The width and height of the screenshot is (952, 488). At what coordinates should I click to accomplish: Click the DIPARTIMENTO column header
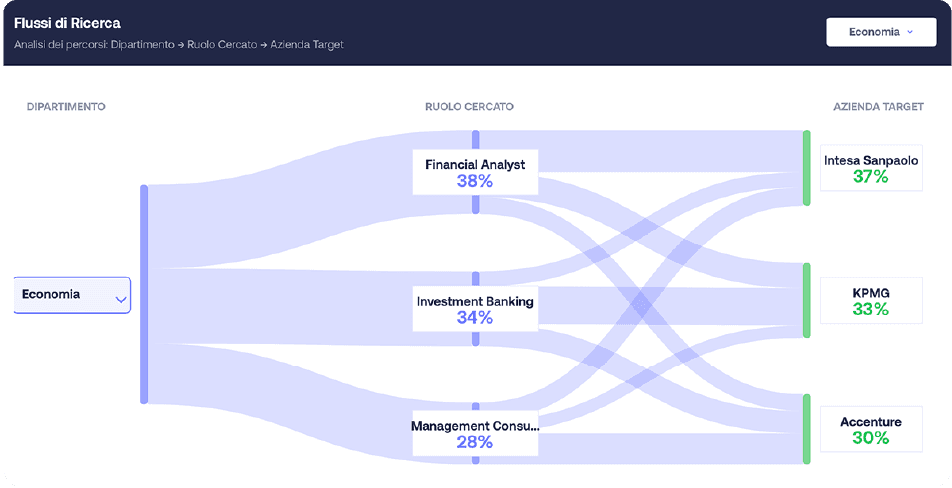(x=66, y=106)
